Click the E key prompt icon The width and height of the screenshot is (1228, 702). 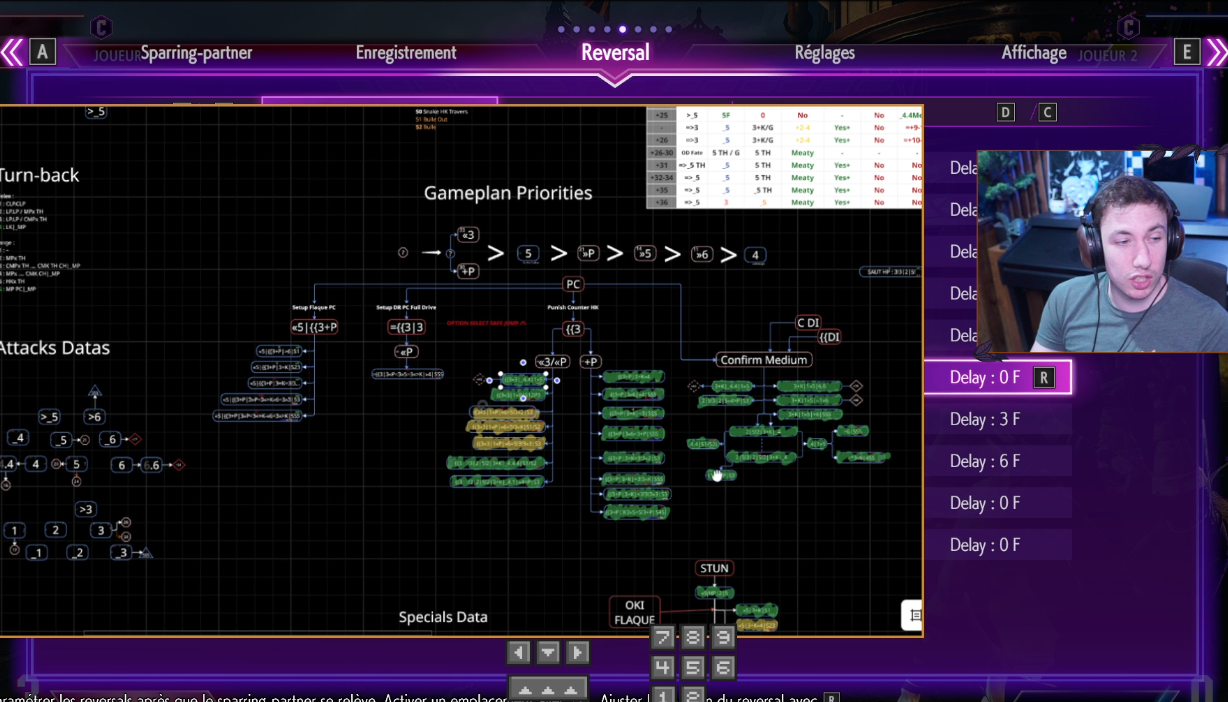(1186, 52)
